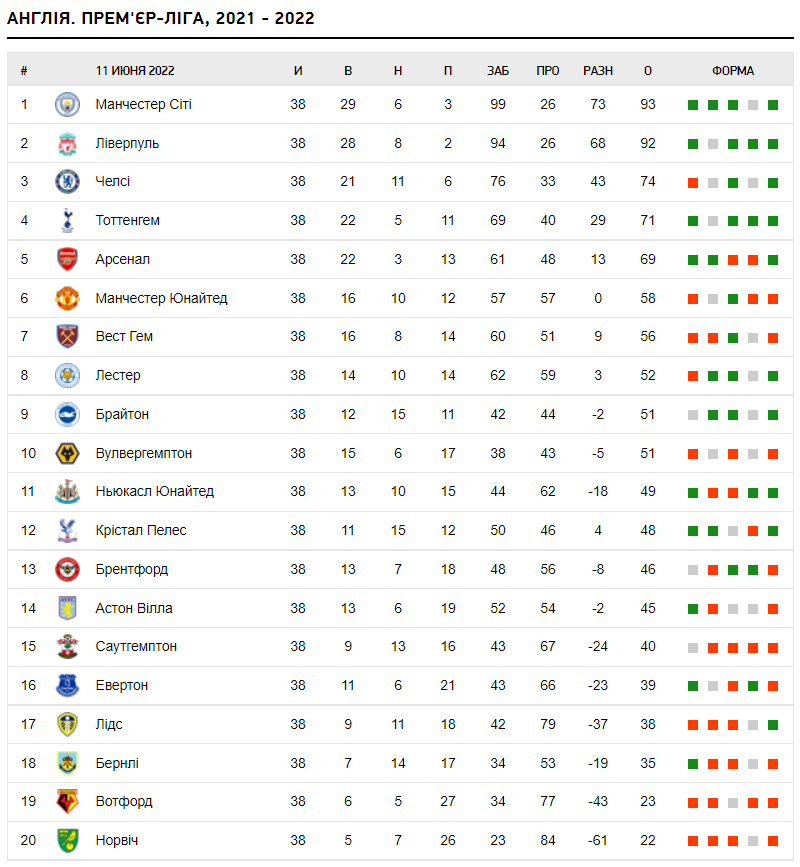
Task: Click Manchester City's latest green form square
Action: 773,105
